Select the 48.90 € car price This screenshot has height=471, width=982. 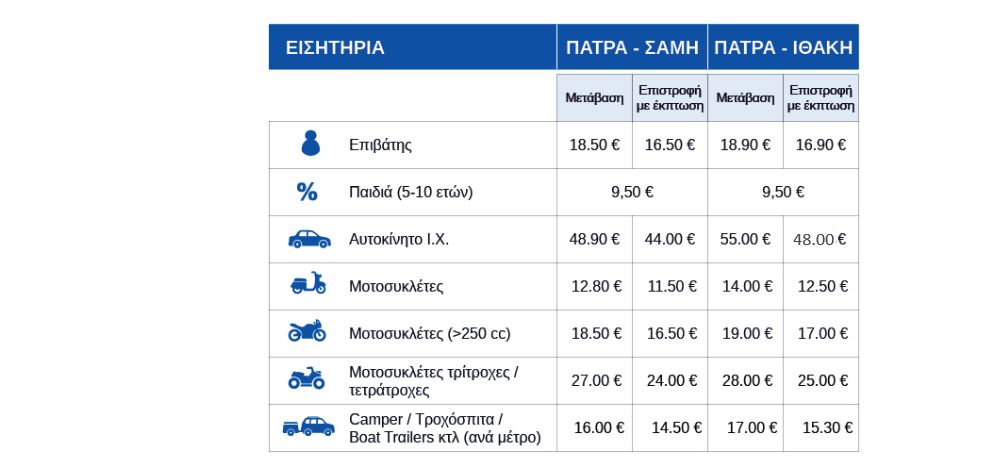tap(594, 239)
